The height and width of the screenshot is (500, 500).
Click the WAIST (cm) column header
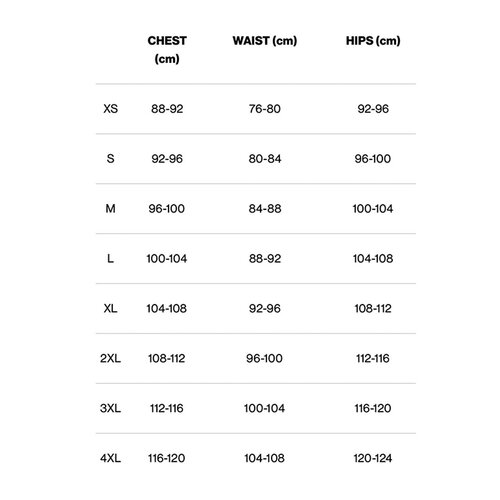pyautogui.click(x=265, y=41)
